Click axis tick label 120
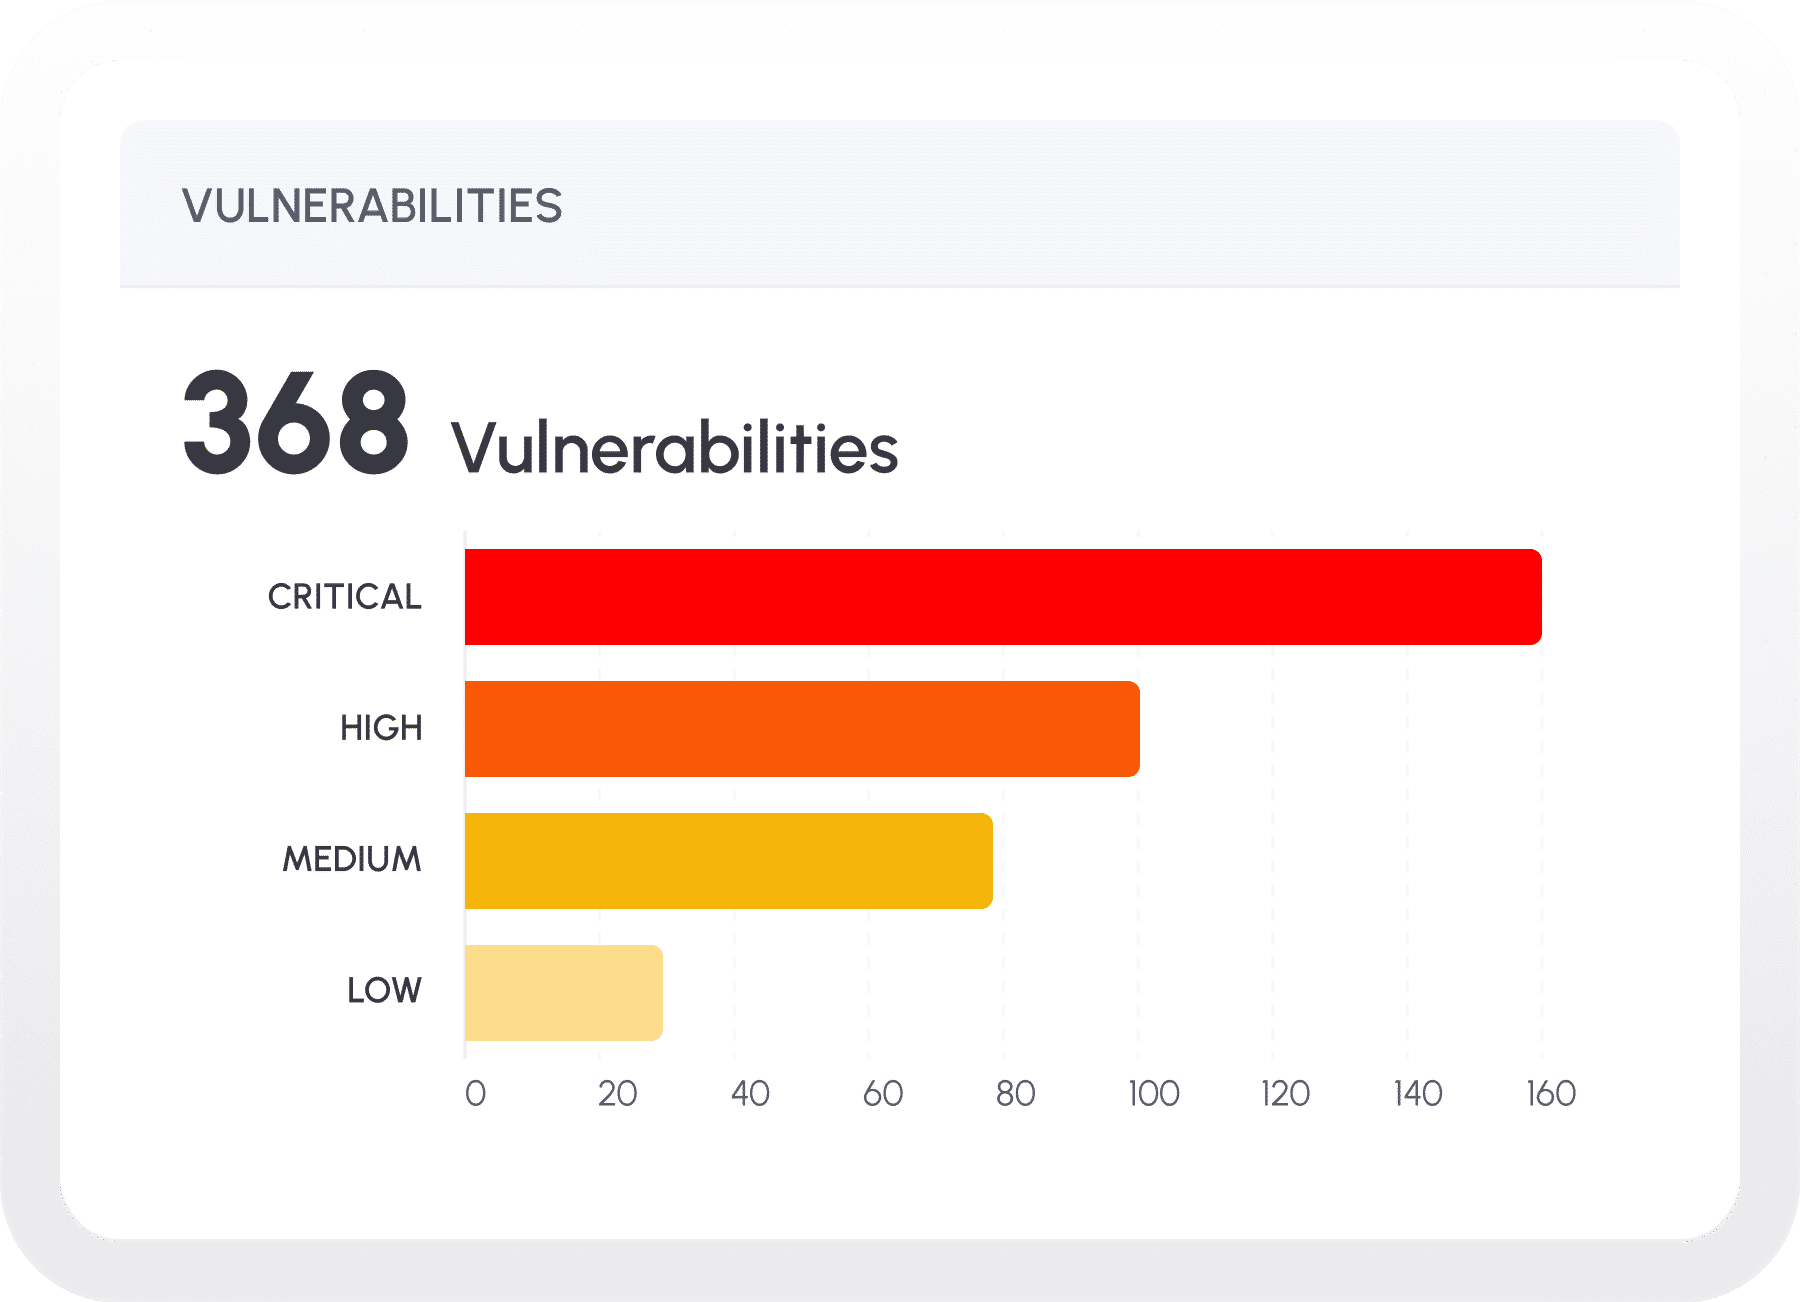Screen dimensions: 1800x1302 (1285, 1093)
